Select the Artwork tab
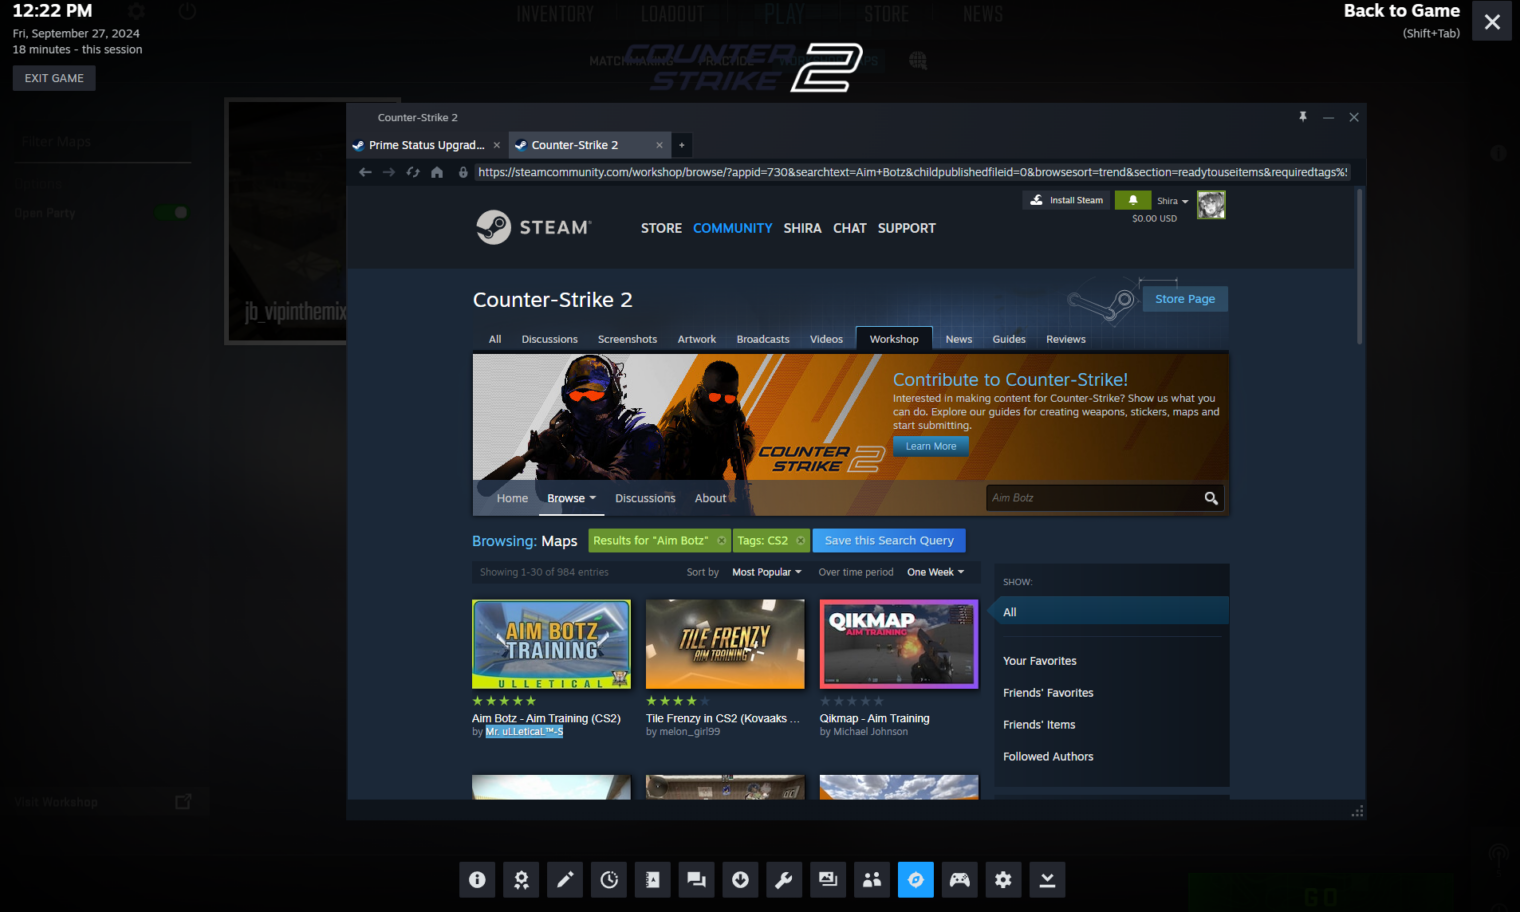This screenshot has width=1520, height=912. [697, 339]
